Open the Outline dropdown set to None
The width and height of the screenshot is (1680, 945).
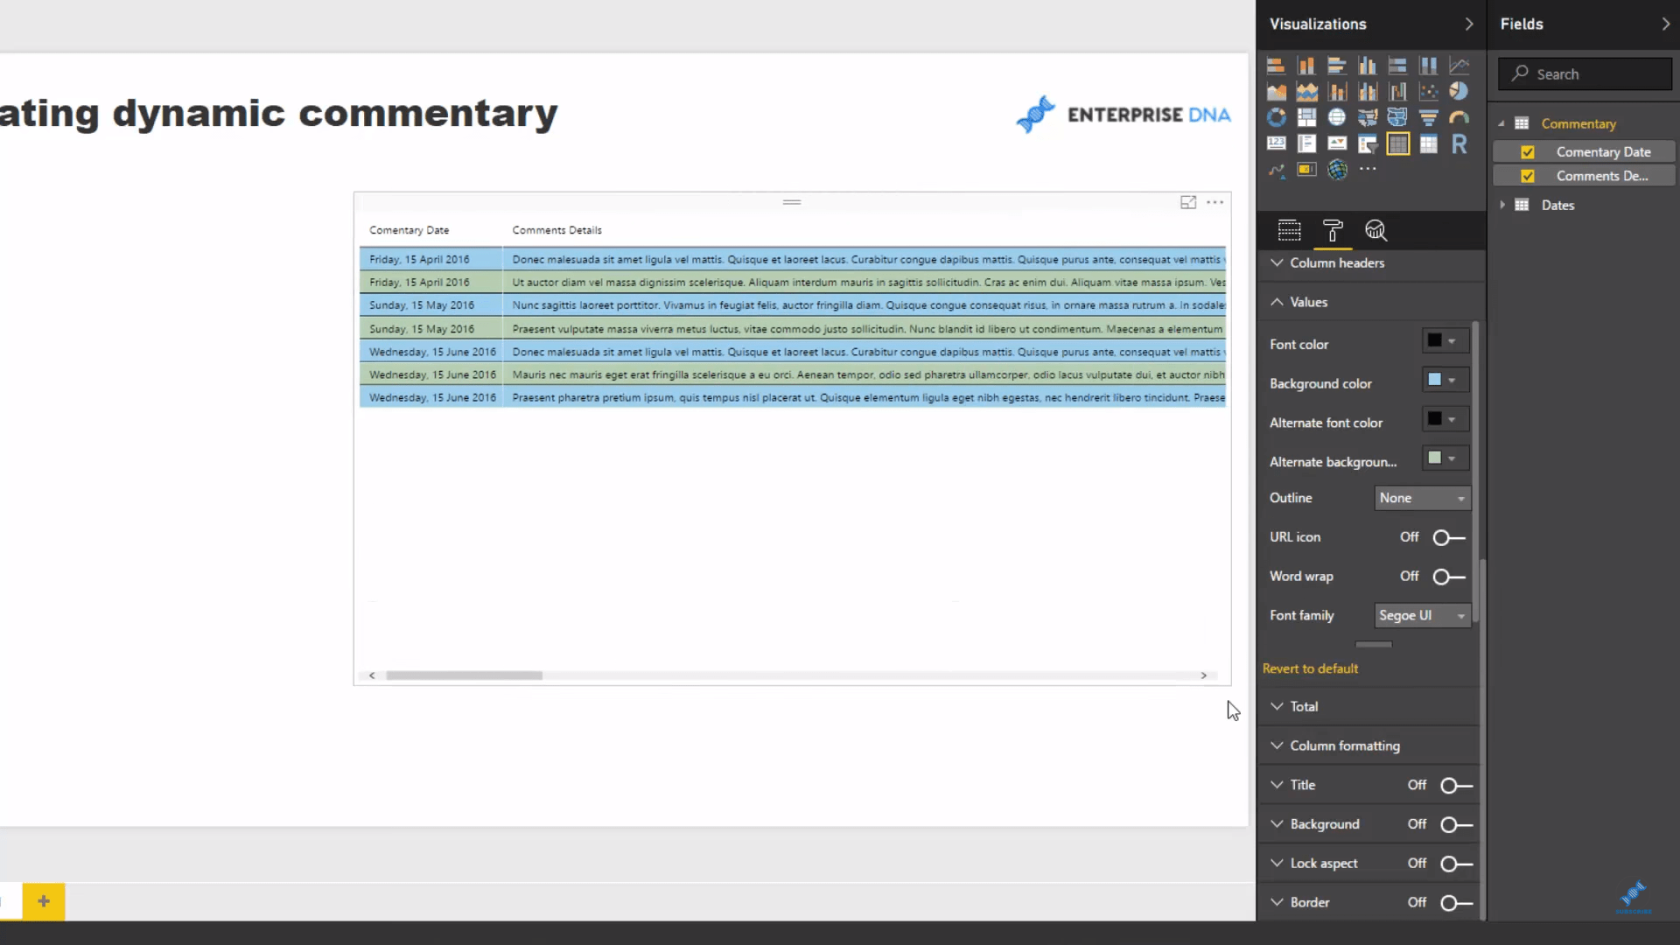(1422, 498)
